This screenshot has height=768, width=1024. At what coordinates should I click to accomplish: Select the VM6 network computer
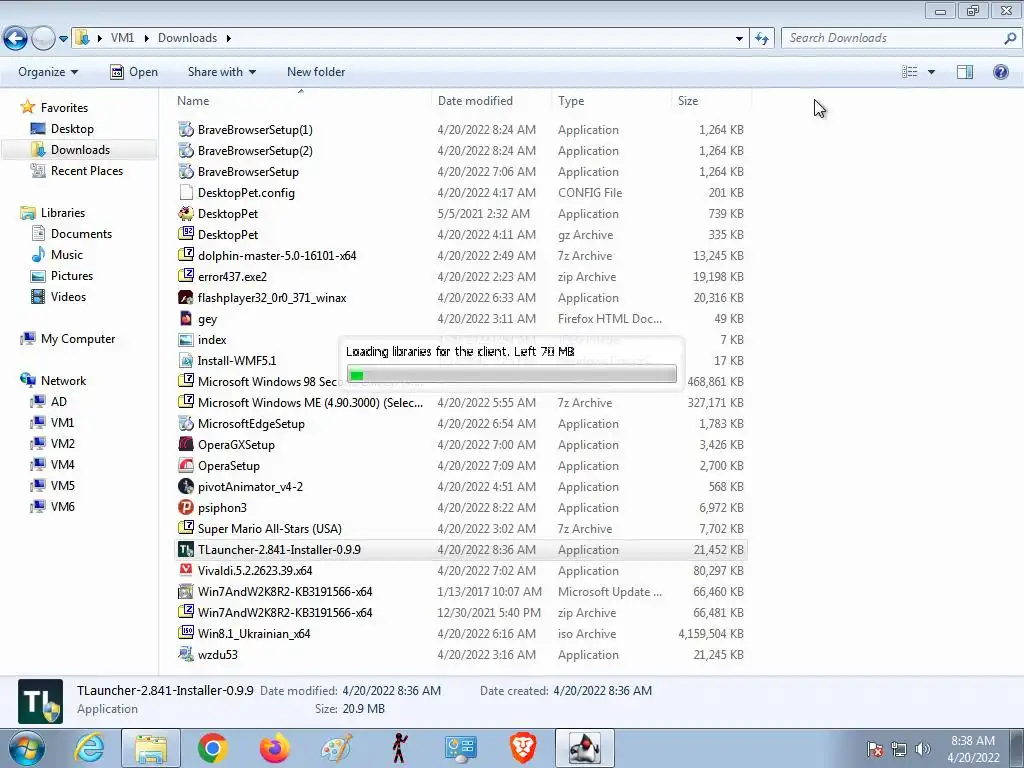click(63, 507)
